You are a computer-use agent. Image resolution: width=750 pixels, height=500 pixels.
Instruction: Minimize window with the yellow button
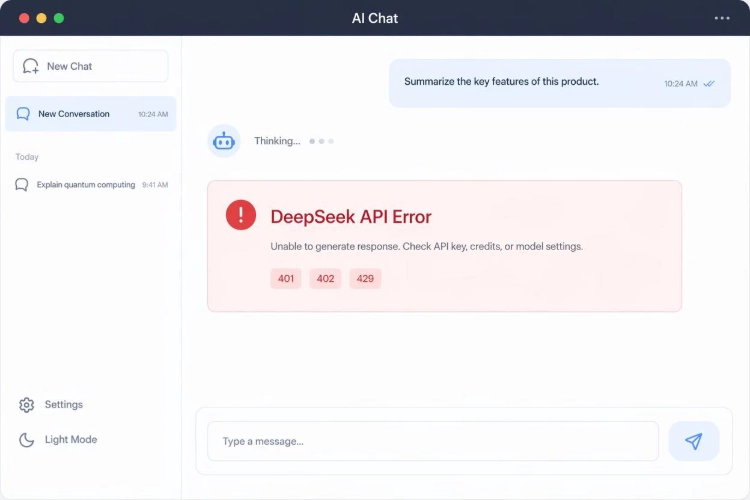pyautogui.click(x=42, y=18)
